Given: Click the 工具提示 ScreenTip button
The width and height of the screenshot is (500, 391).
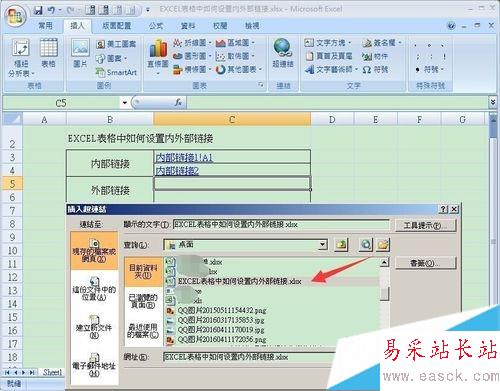Looking at the screenshot, I should [425, 226].
